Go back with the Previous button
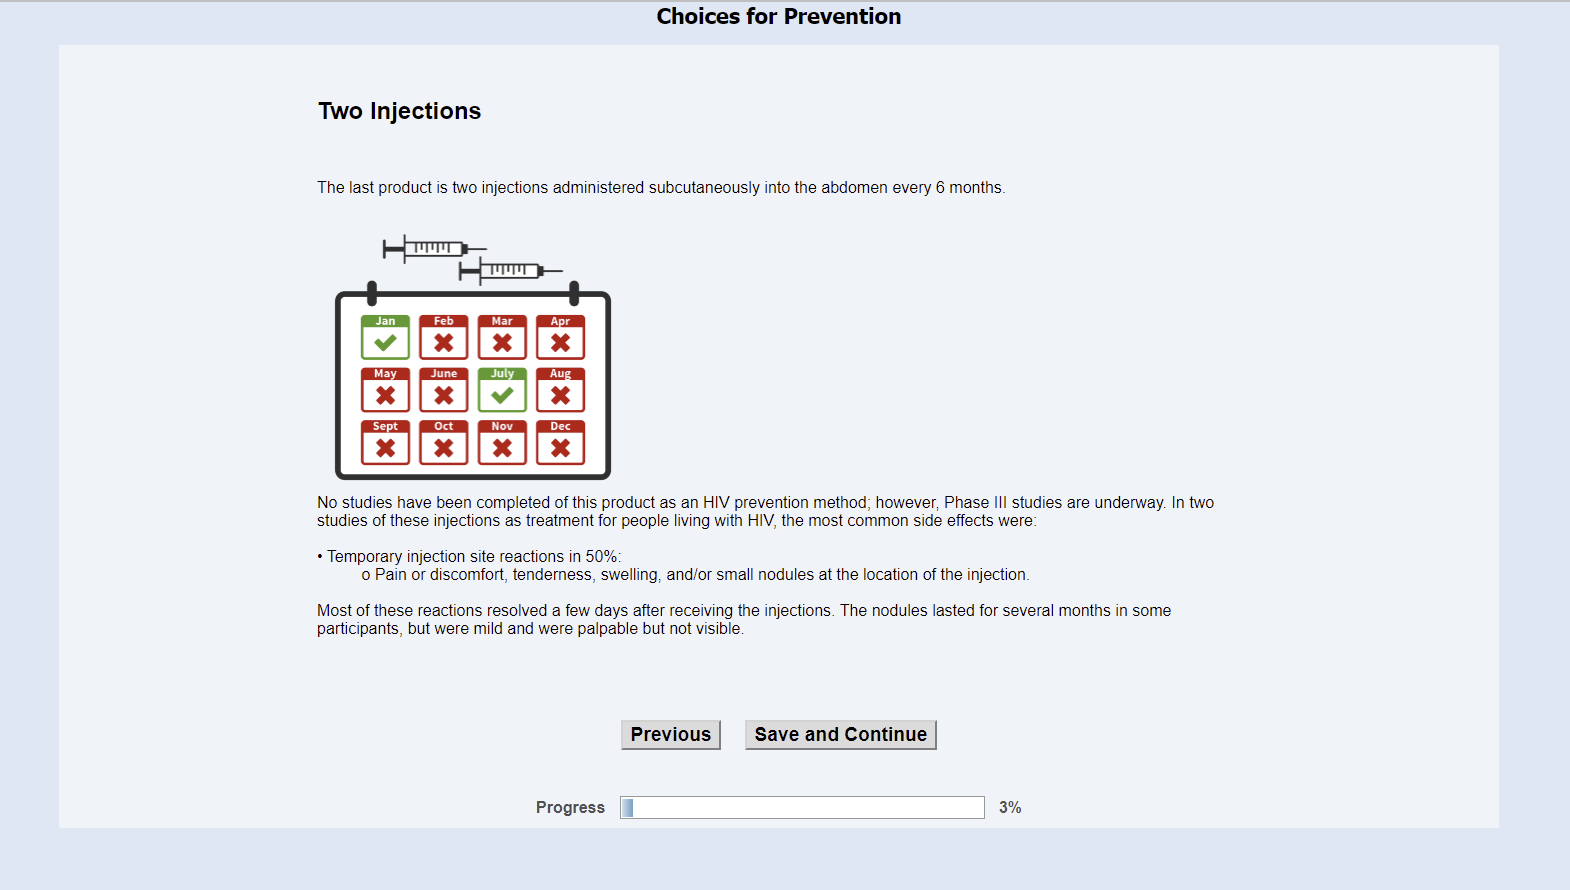The image size is (1570, 890). point(670,734)
